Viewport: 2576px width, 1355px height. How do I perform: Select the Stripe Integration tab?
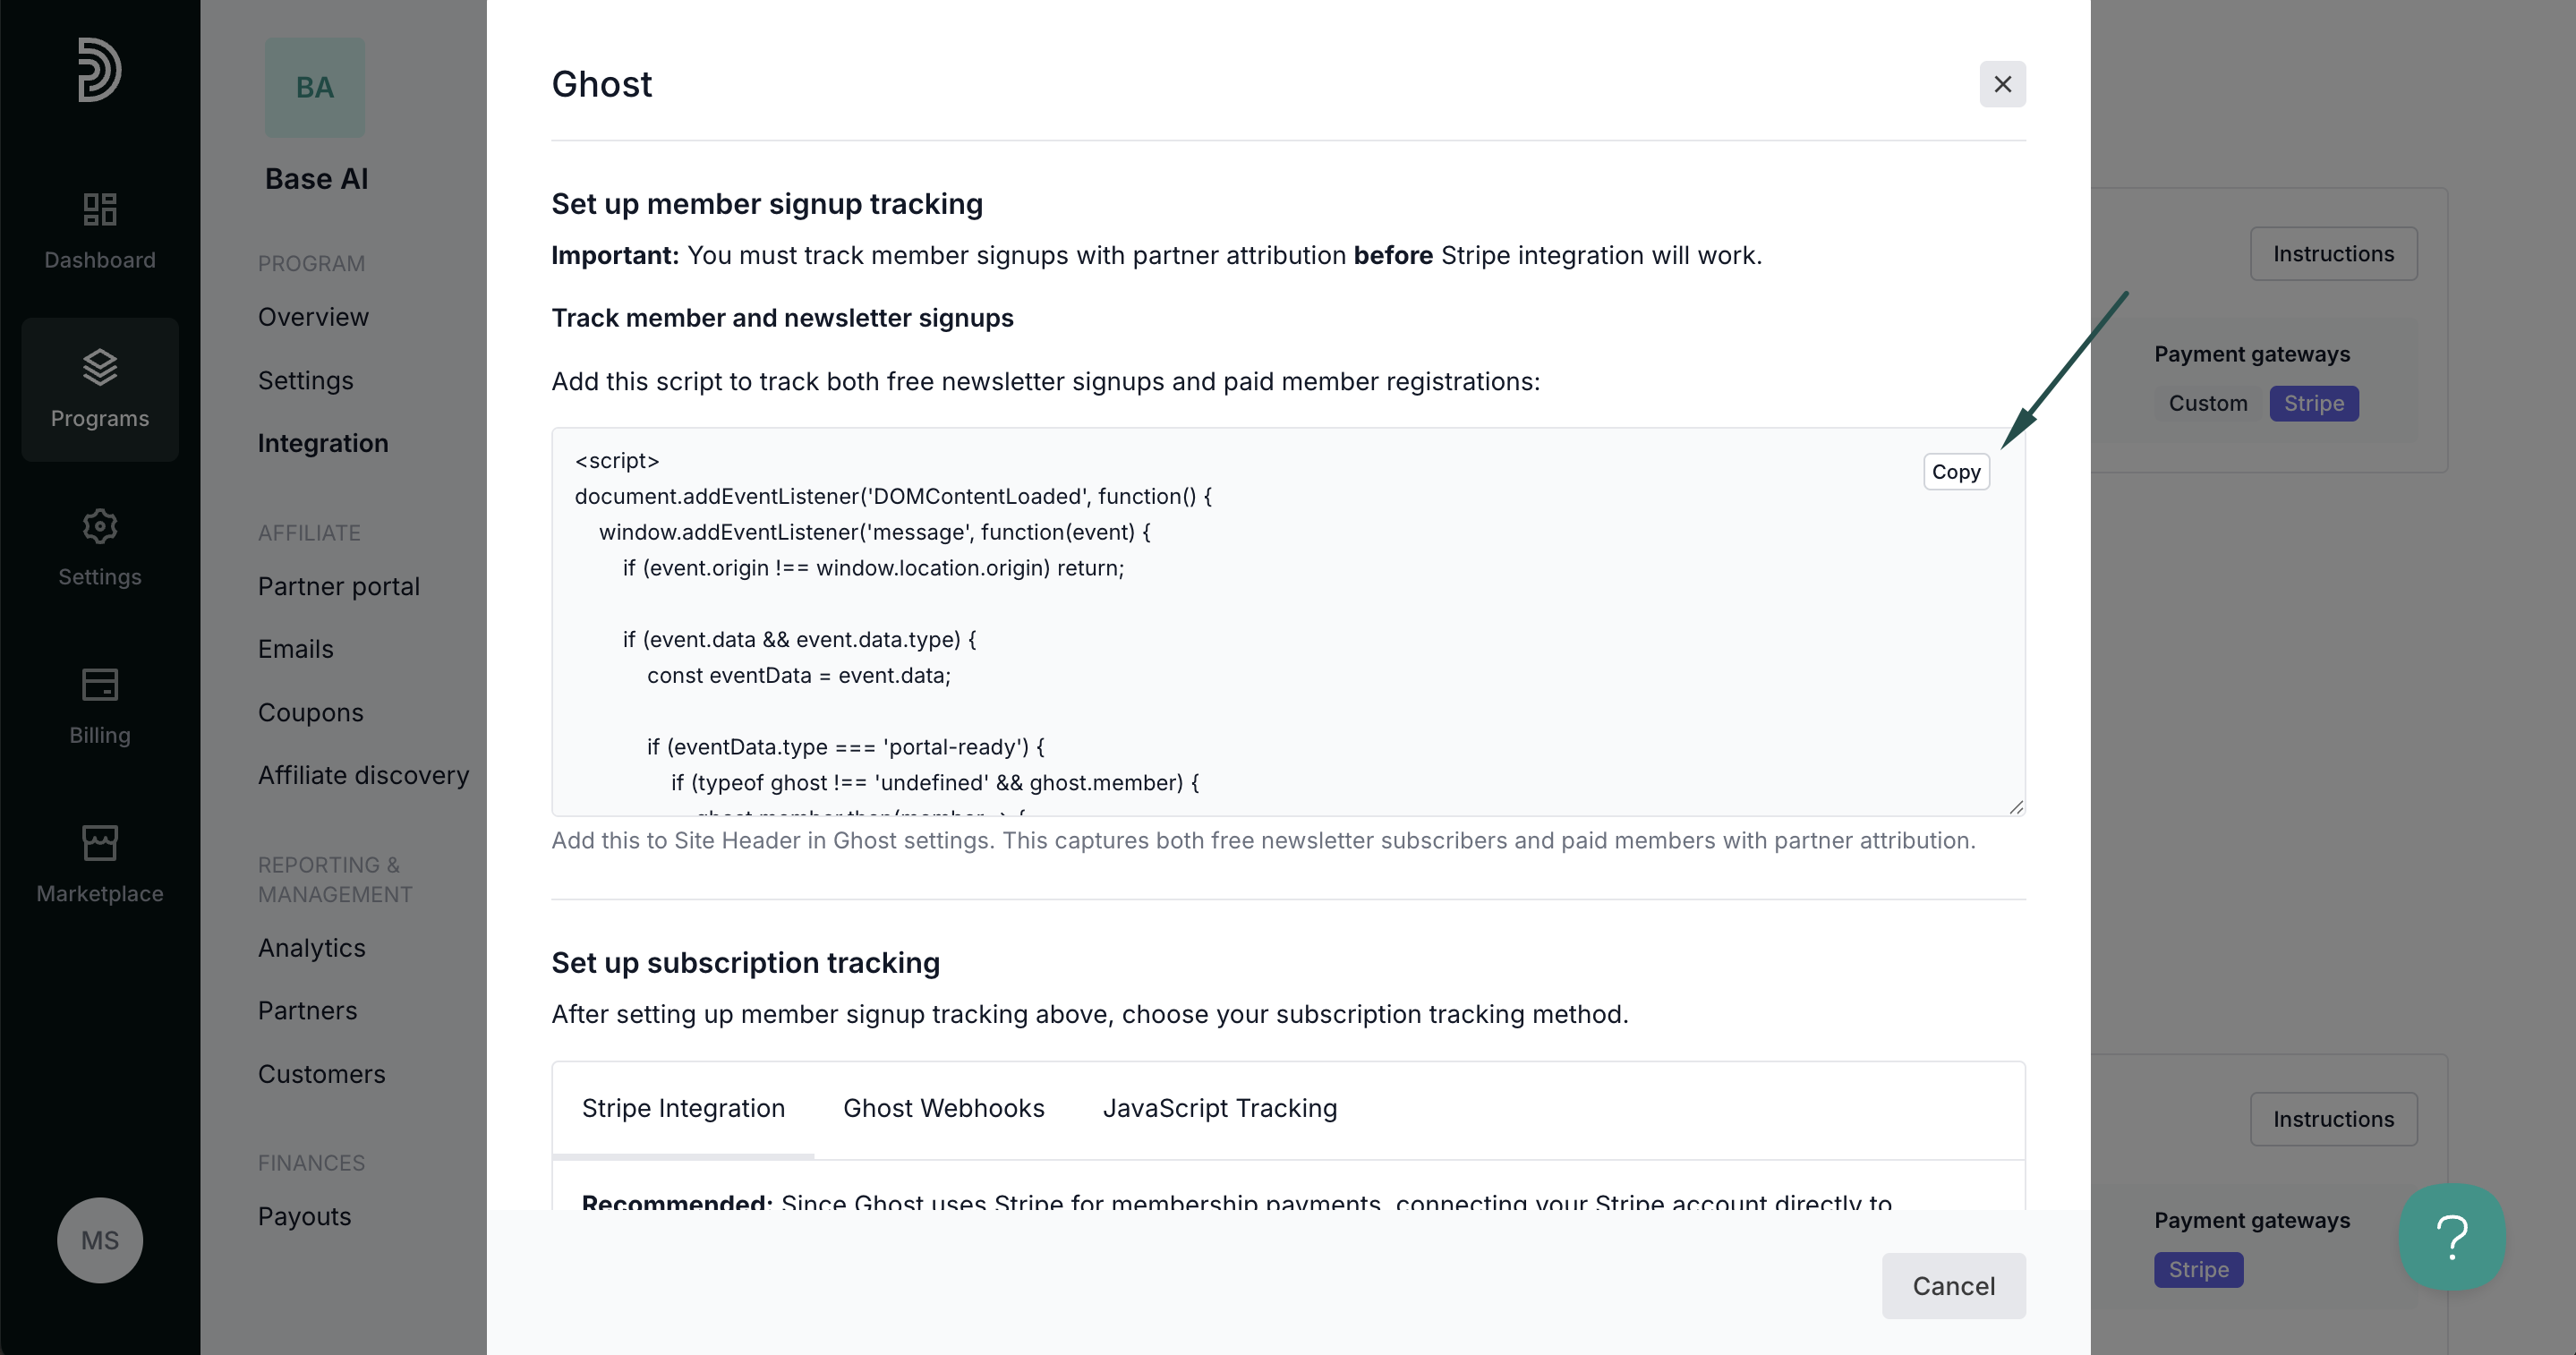point(683,1108)
